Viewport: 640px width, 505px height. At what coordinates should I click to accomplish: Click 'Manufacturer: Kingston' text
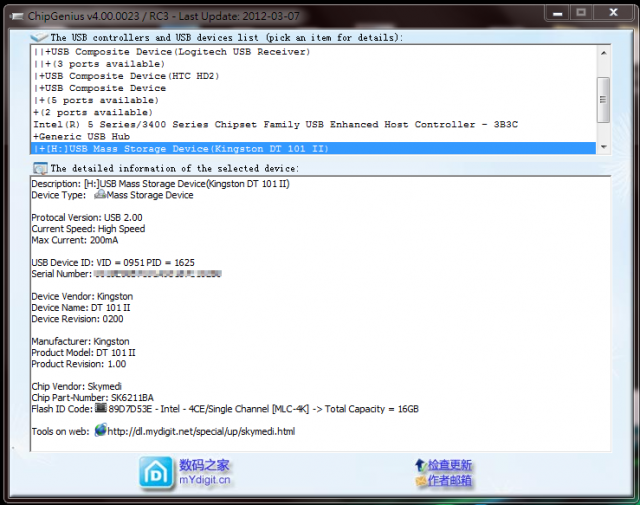pyautogui.click(x=80, y=341)
